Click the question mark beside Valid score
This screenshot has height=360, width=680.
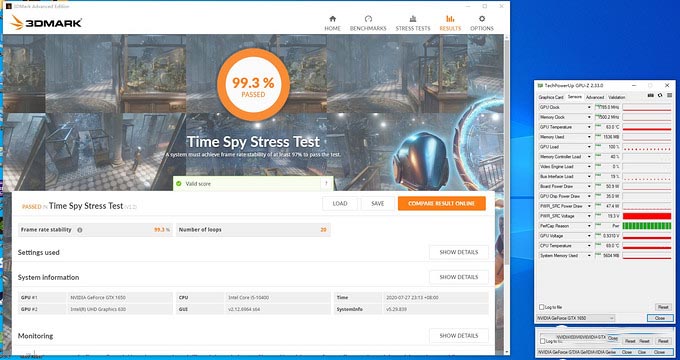point(326,184)
